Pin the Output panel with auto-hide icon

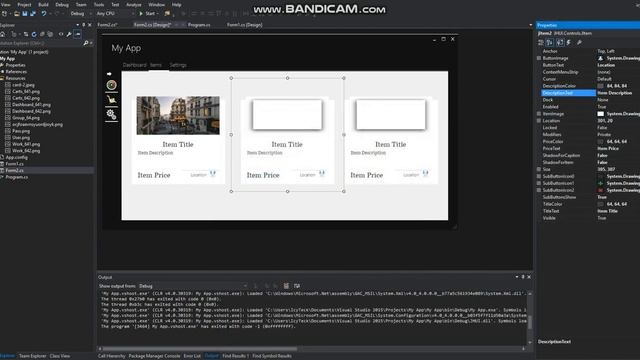coord(523,277)
